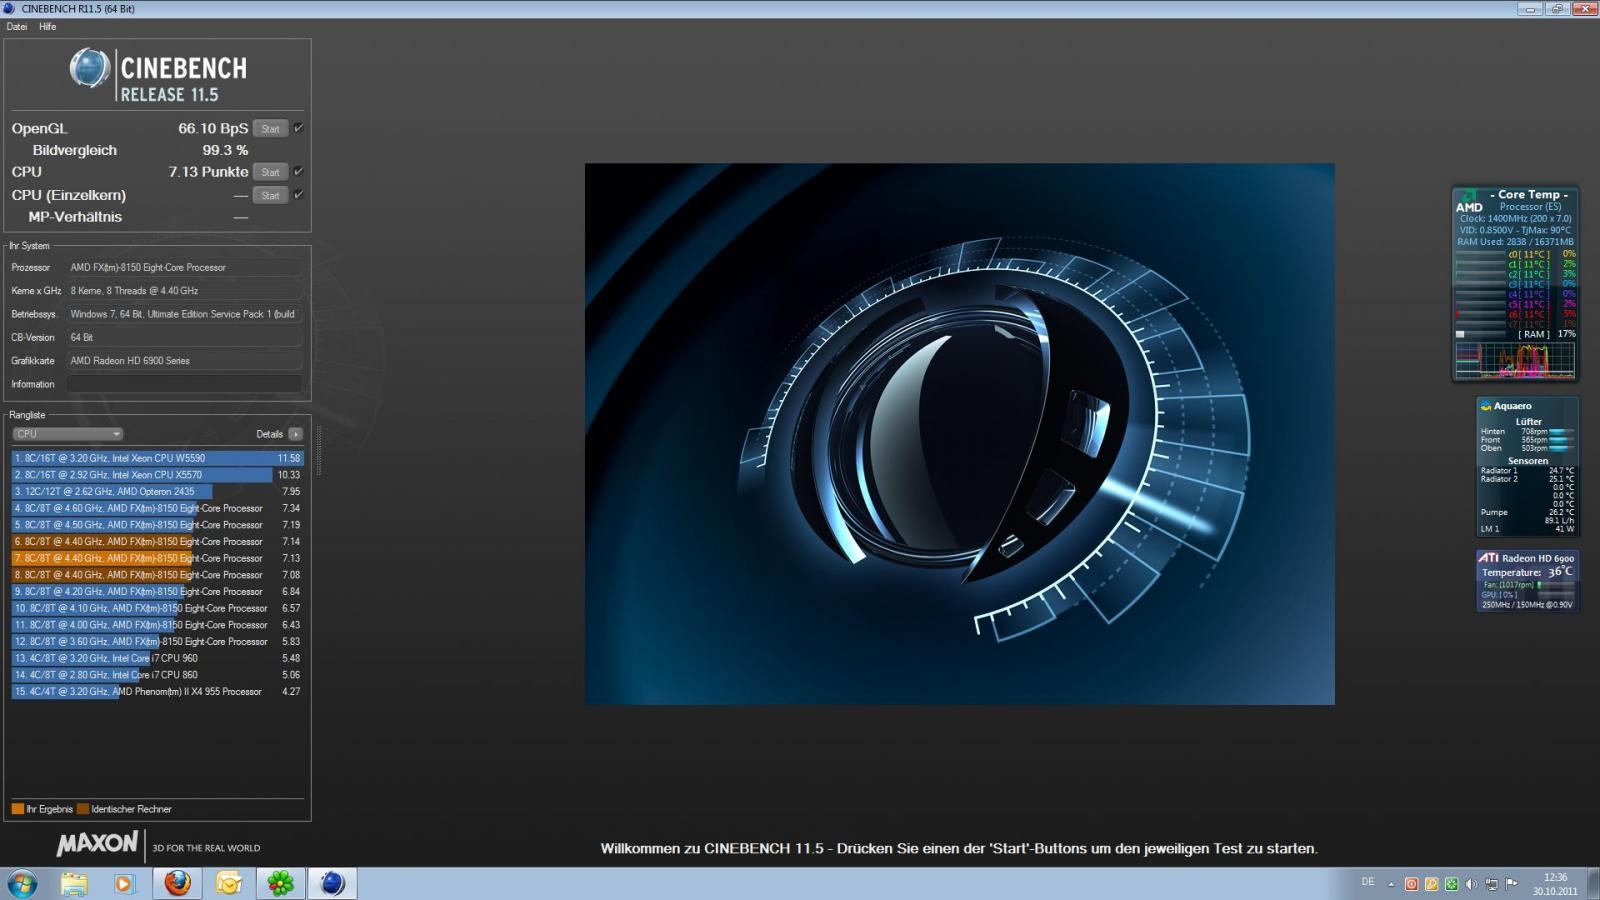Open the volume speaker tray icon
The image size is (1600, 900).
coord(1471,885)
